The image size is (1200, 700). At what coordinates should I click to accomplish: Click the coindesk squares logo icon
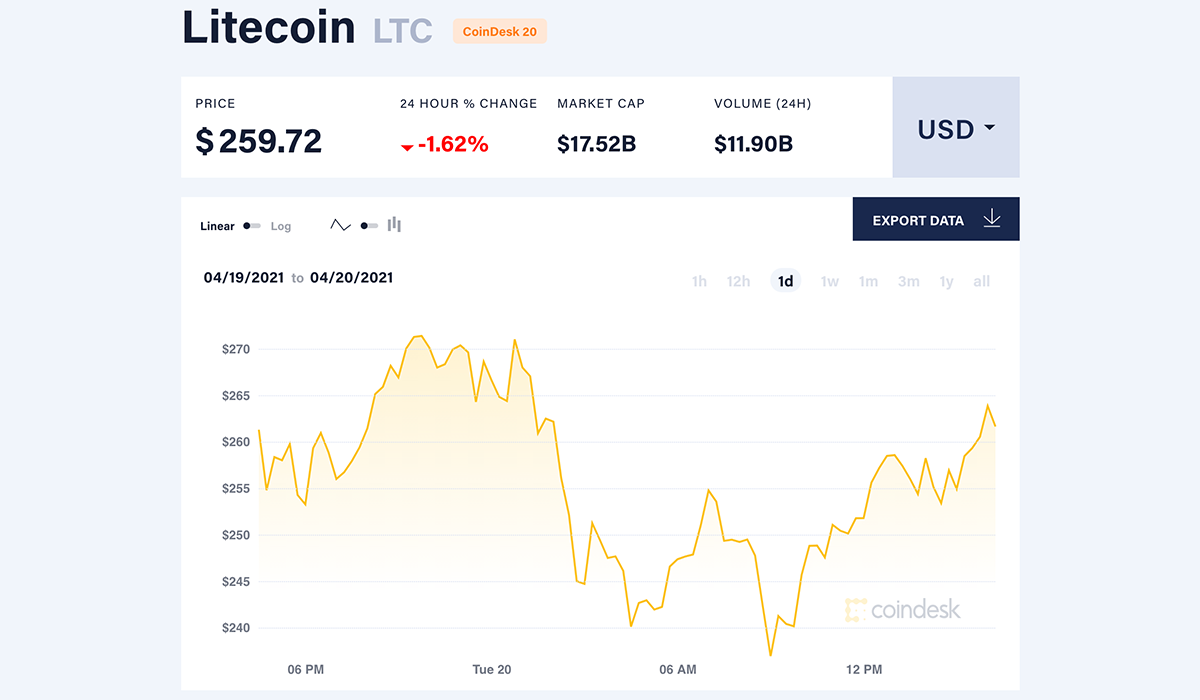855,608
